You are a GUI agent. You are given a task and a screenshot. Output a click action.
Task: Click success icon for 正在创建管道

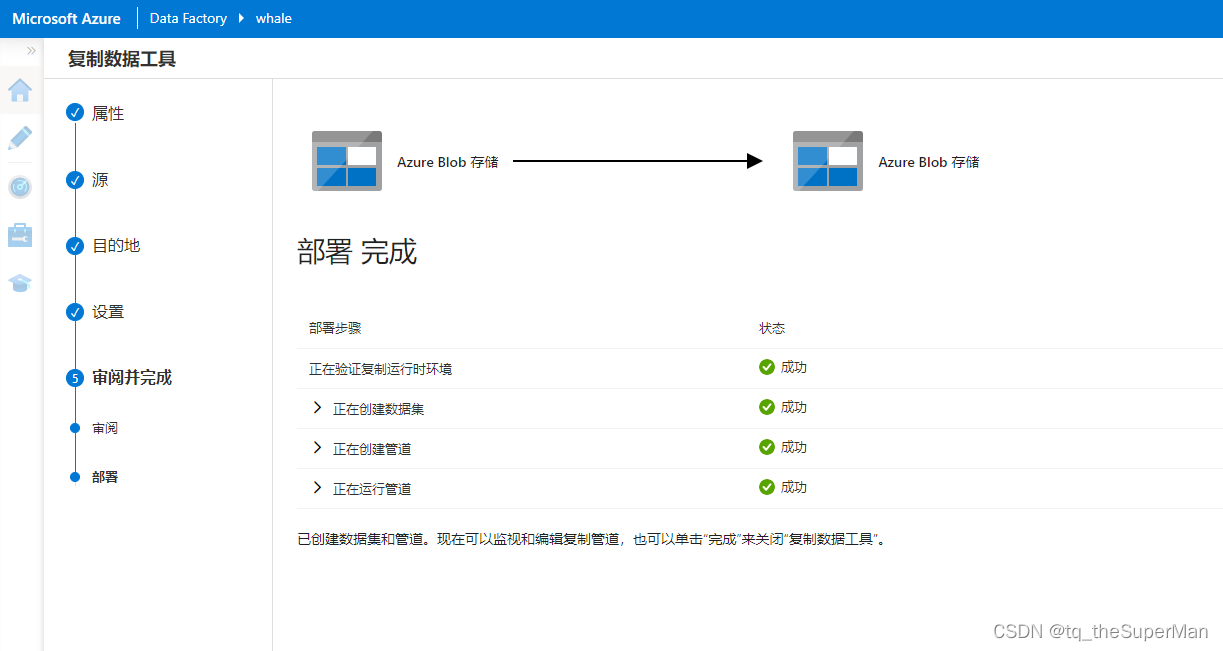(767, 447)
